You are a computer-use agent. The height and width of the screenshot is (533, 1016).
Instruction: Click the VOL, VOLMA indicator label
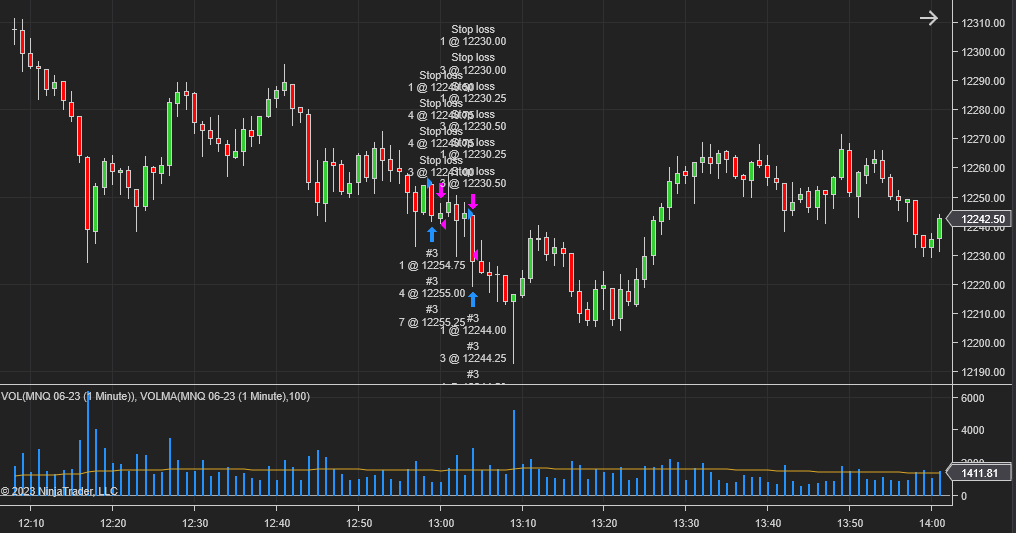[156, 396]
